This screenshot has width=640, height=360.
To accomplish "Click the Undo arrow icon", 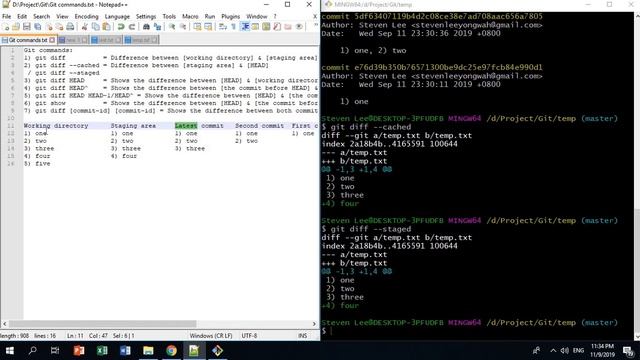I will [121, 27].
